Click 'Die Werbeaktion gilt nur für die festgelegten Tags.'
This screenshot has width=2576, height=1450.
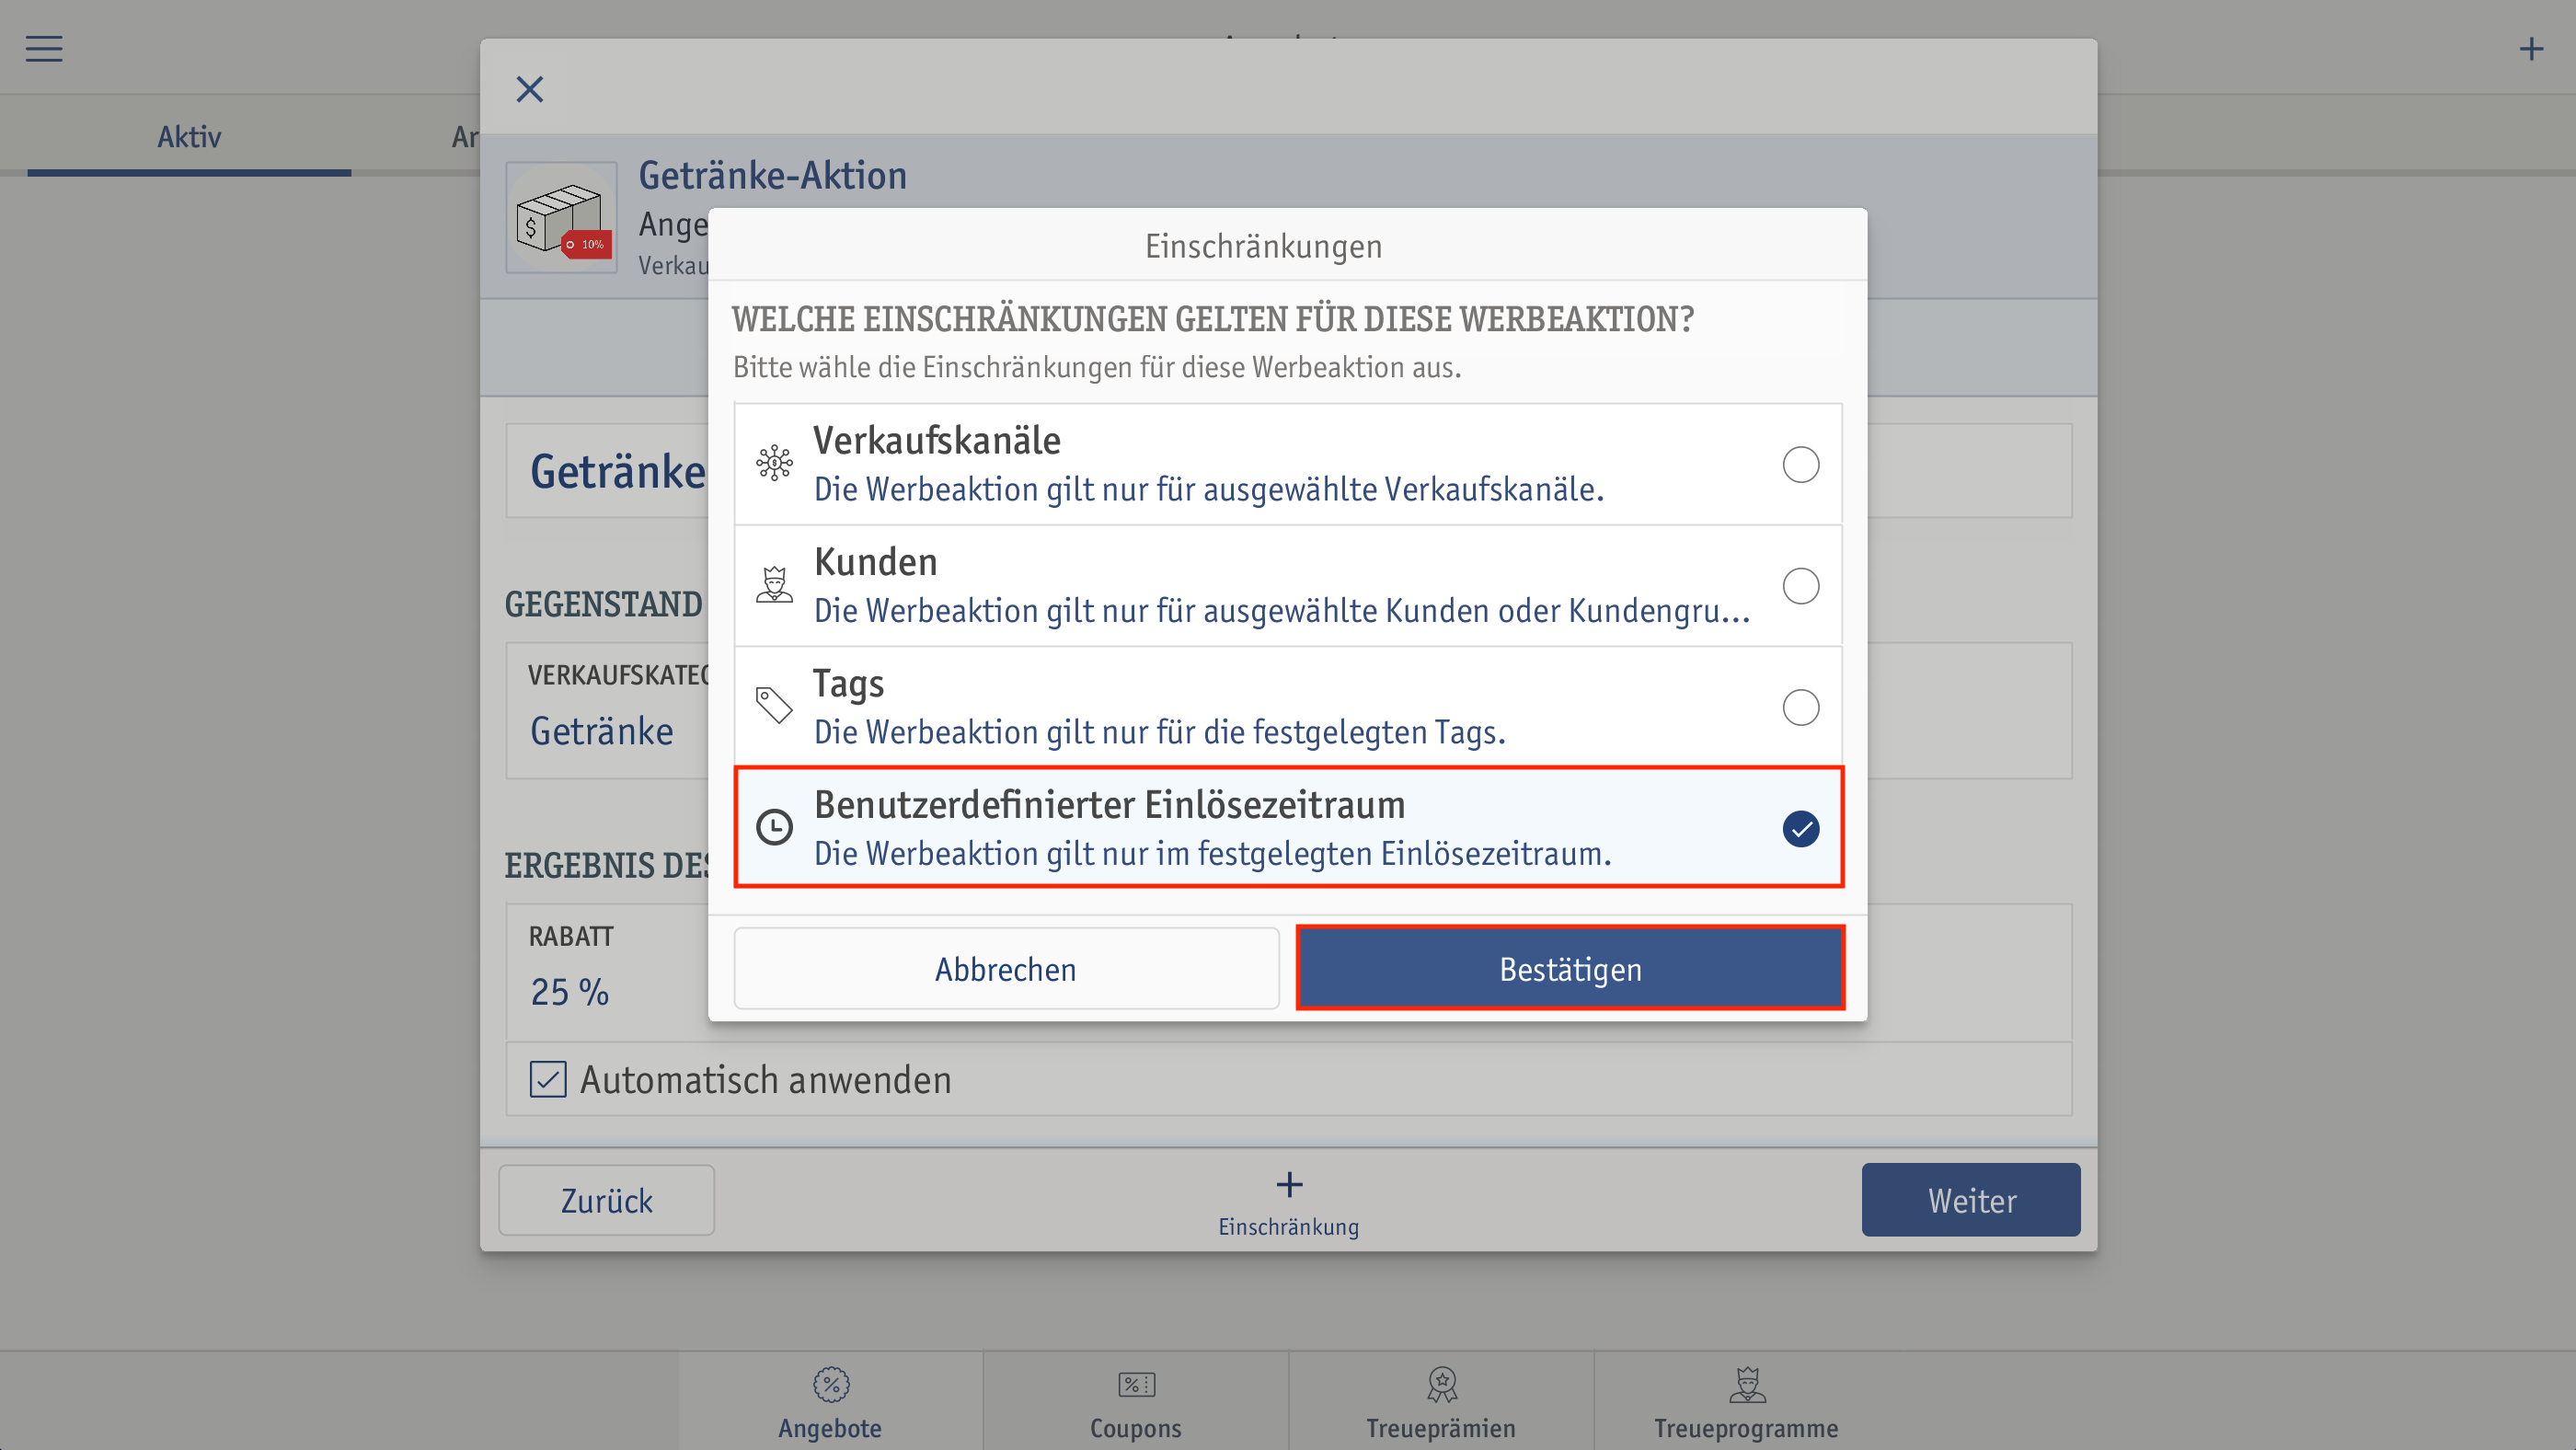(1160, 732)
